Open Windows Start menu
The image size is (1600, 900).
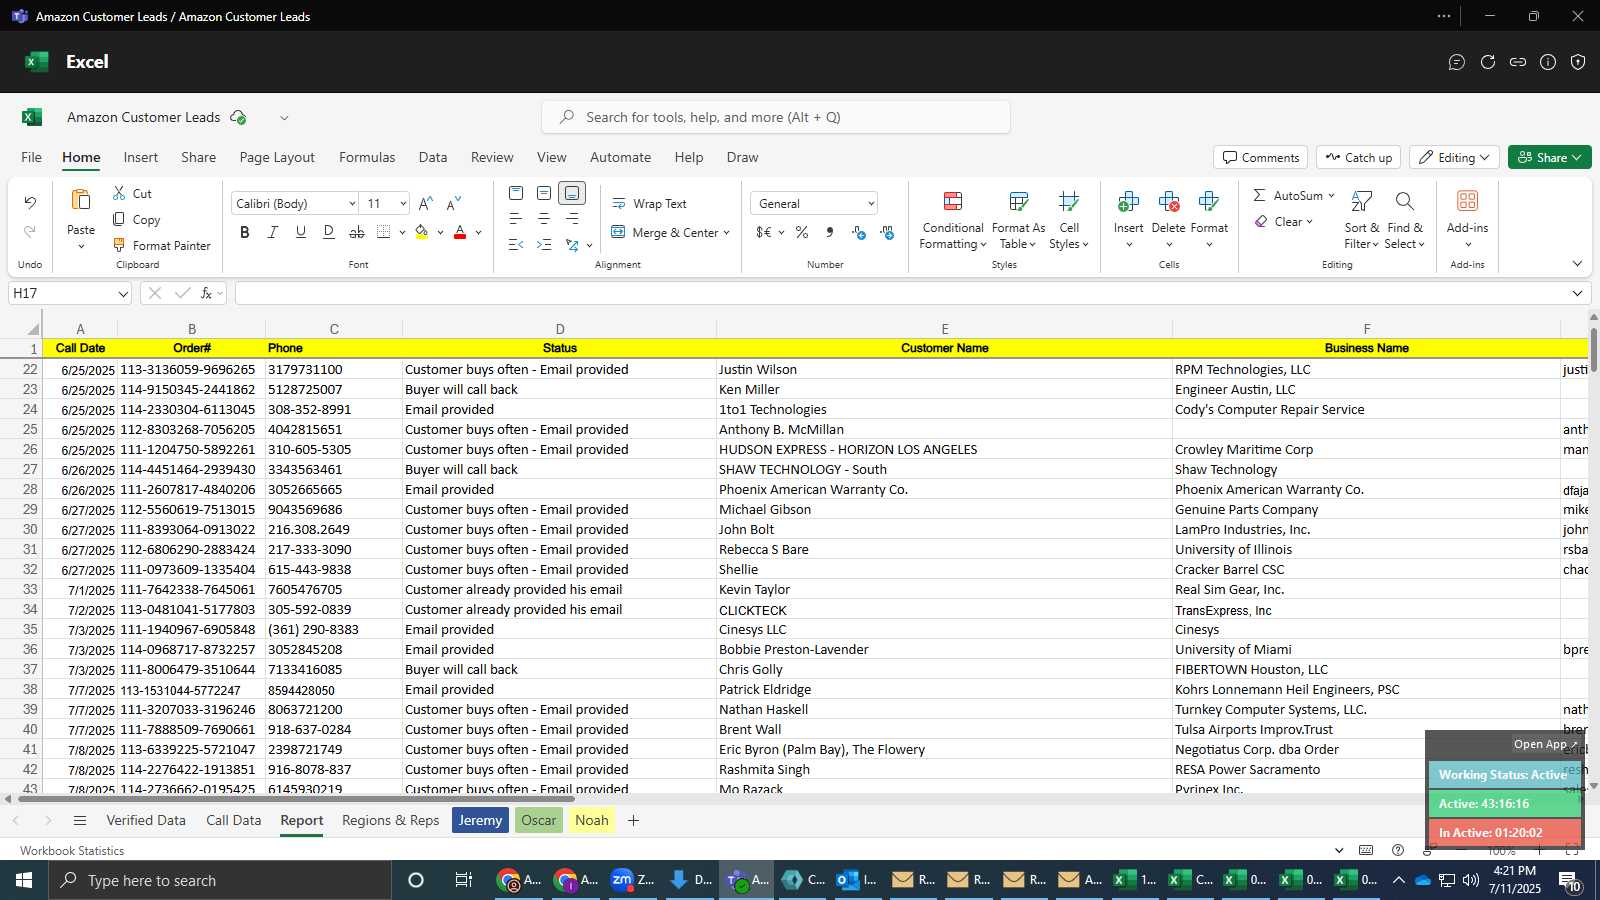tap(23, 880)
